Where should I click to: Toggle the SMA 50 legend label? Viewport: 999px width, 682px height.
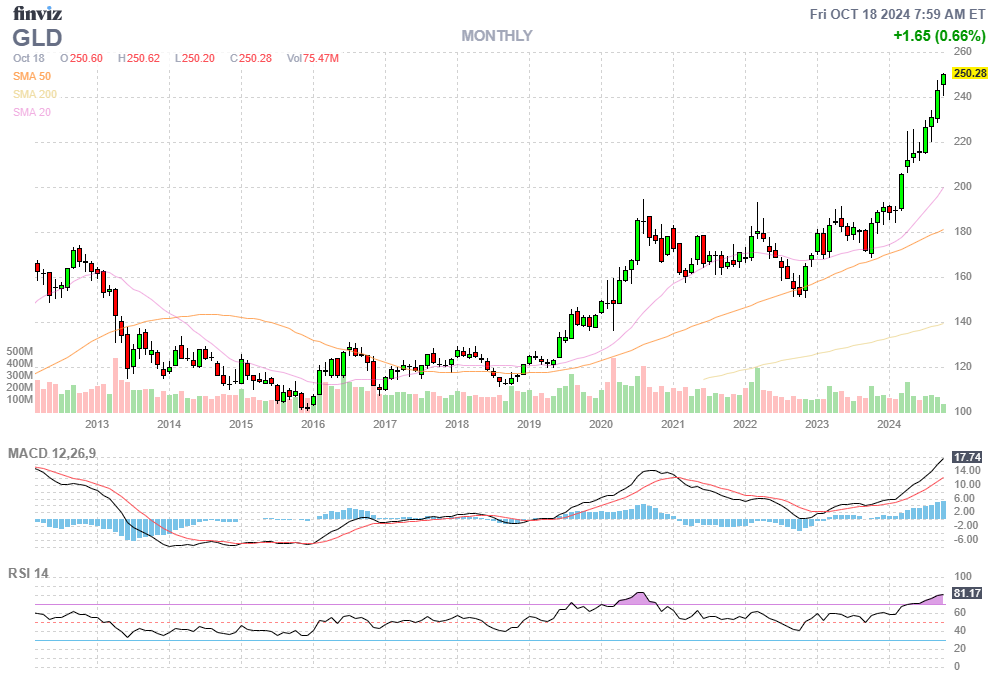(32, 76)
